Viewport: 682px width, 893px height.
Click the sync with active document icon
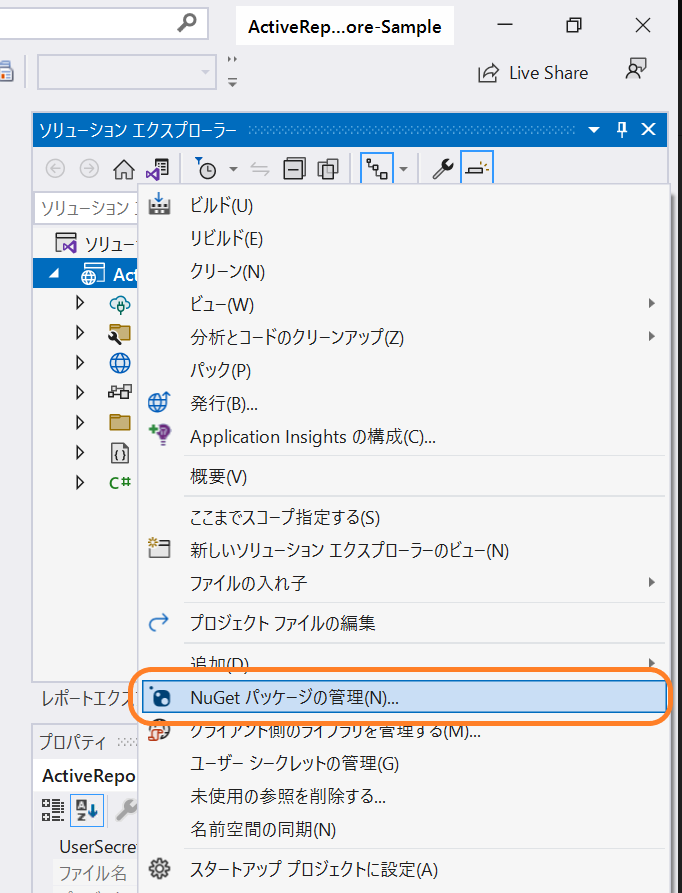[x=260, y=169]
